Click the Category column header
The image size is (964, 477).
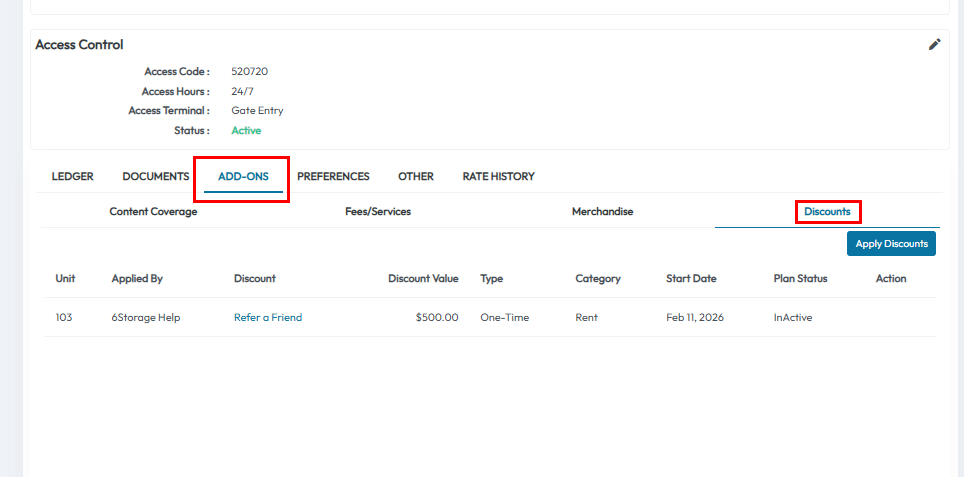click(598, 279)
